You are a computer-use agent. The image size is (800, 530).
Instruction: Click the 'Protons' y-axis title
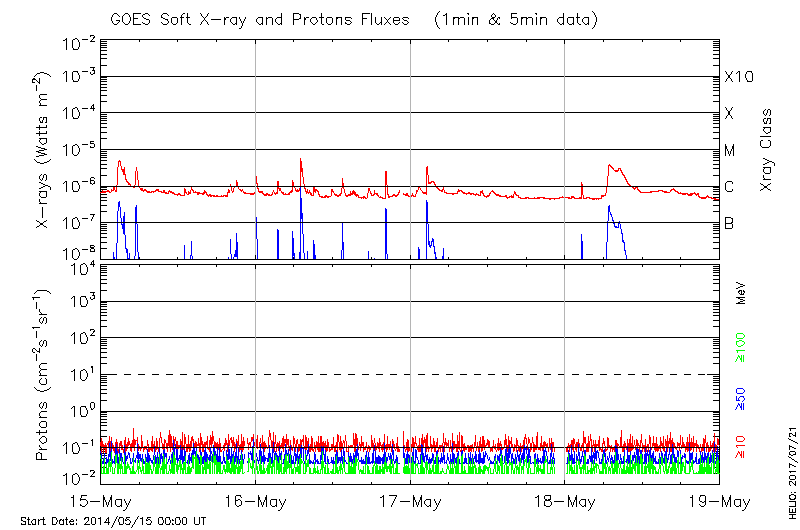pyautogui.click(x=44, y=375)
